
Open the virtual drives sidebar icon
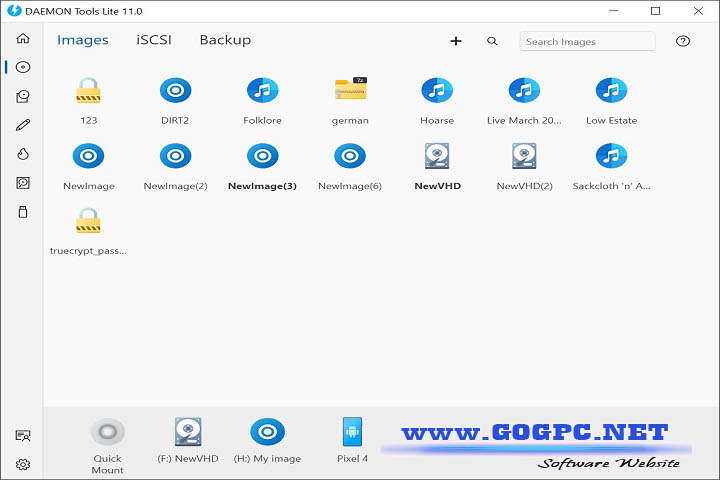pyautogui.click(x=23, y=96)
